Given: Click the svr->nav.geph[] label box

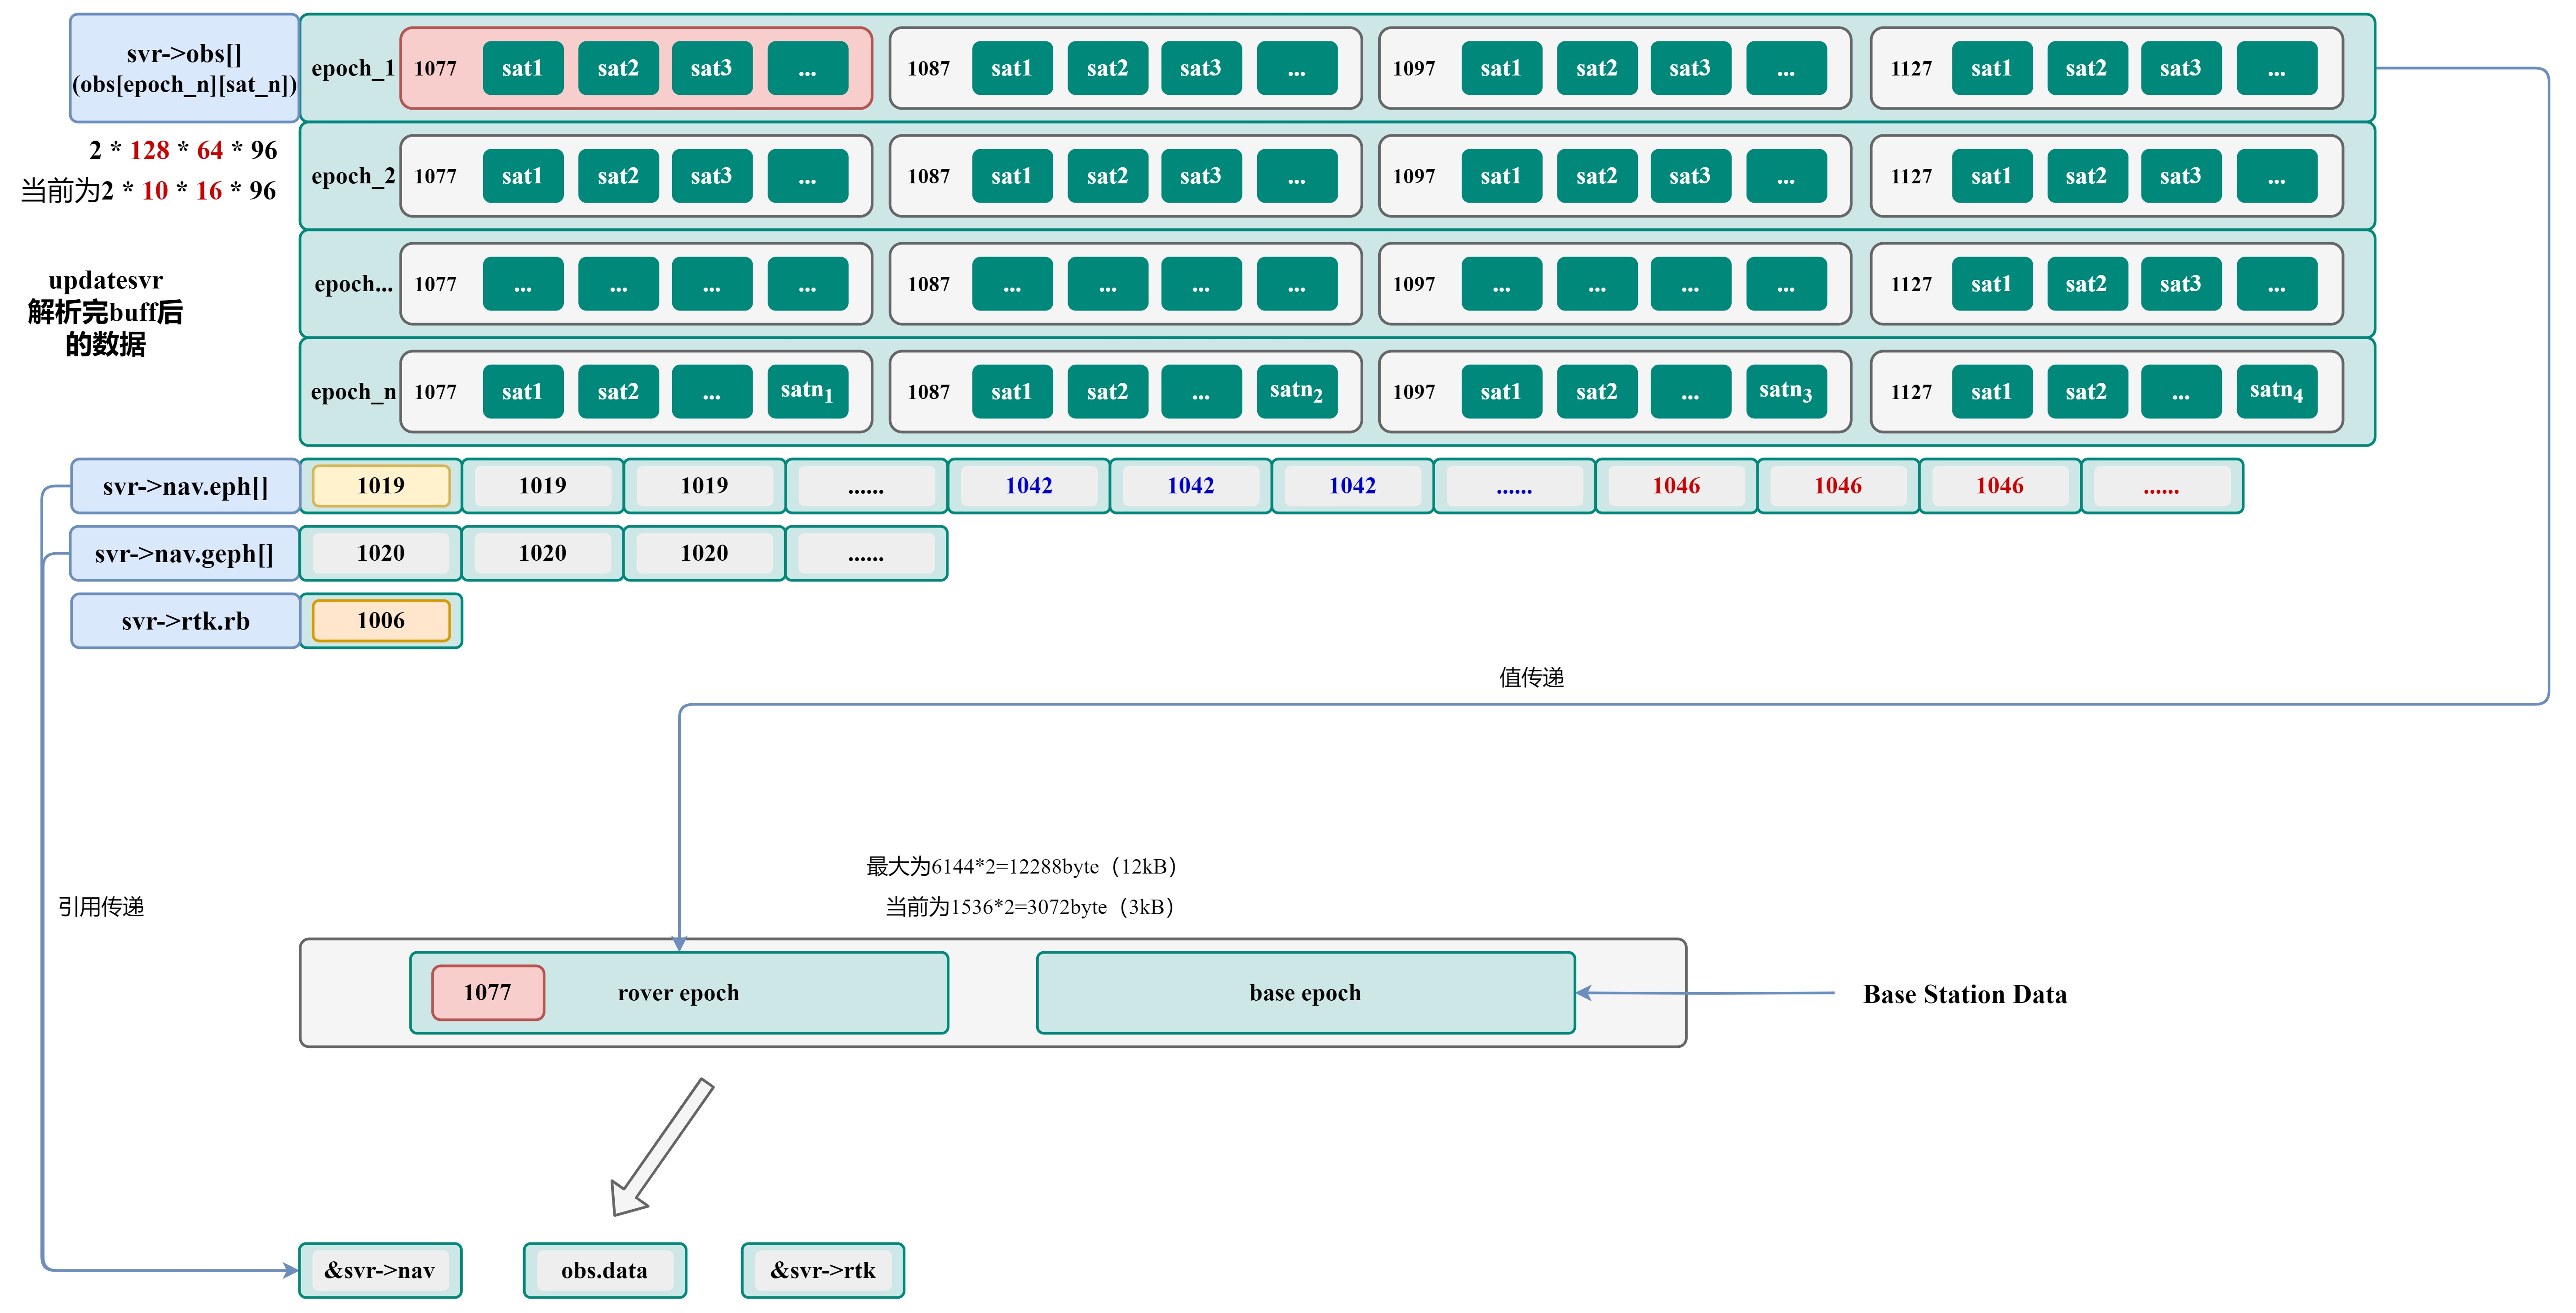Looking at the screenshot, I should click(x=185, y=553).
